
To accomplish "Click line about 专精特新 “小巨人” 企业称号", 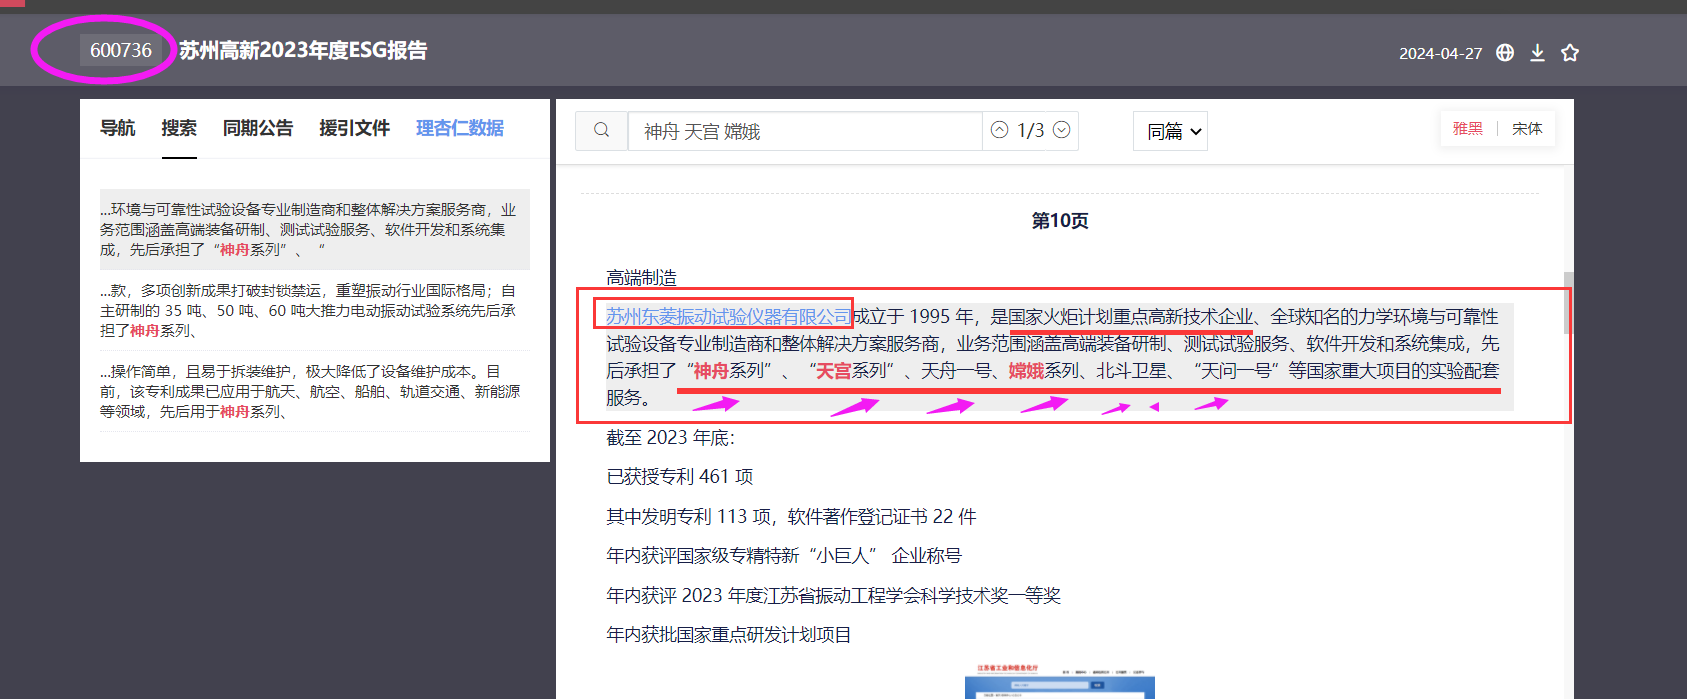I will pyautogui.click(x=784, y=555).
